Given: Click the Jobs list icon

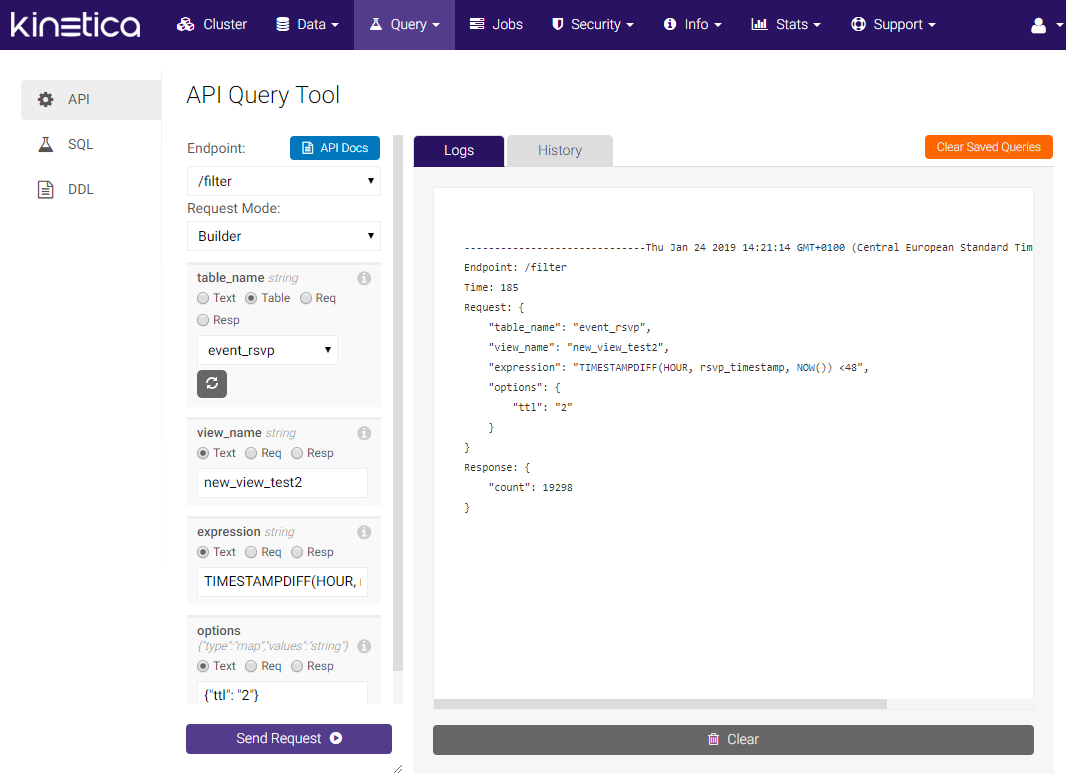Looking at the screenshot, I should 477,24.
